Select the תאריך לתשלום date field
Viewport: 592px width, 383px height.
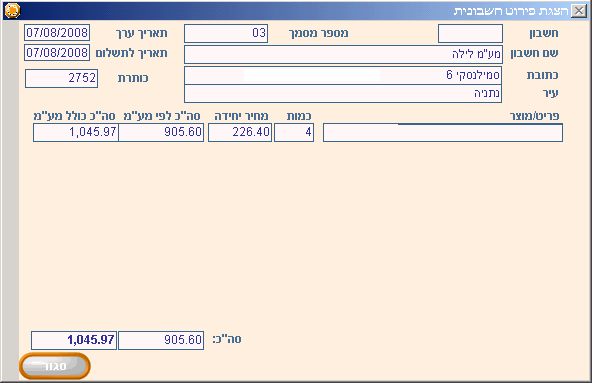coord(57,53)
